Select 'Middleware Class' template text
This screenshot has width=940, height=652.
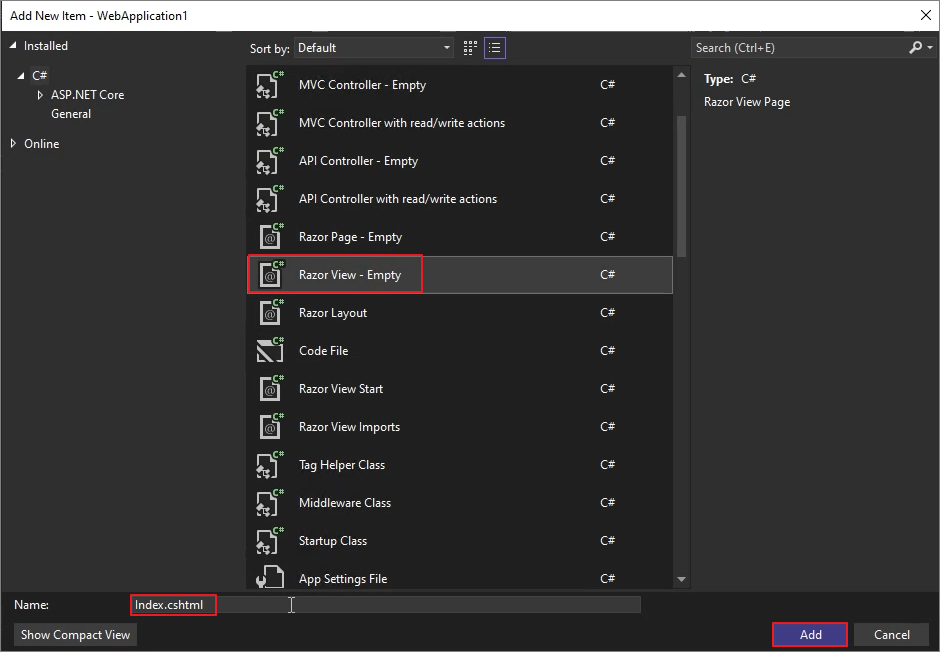(x=345, y=503)
